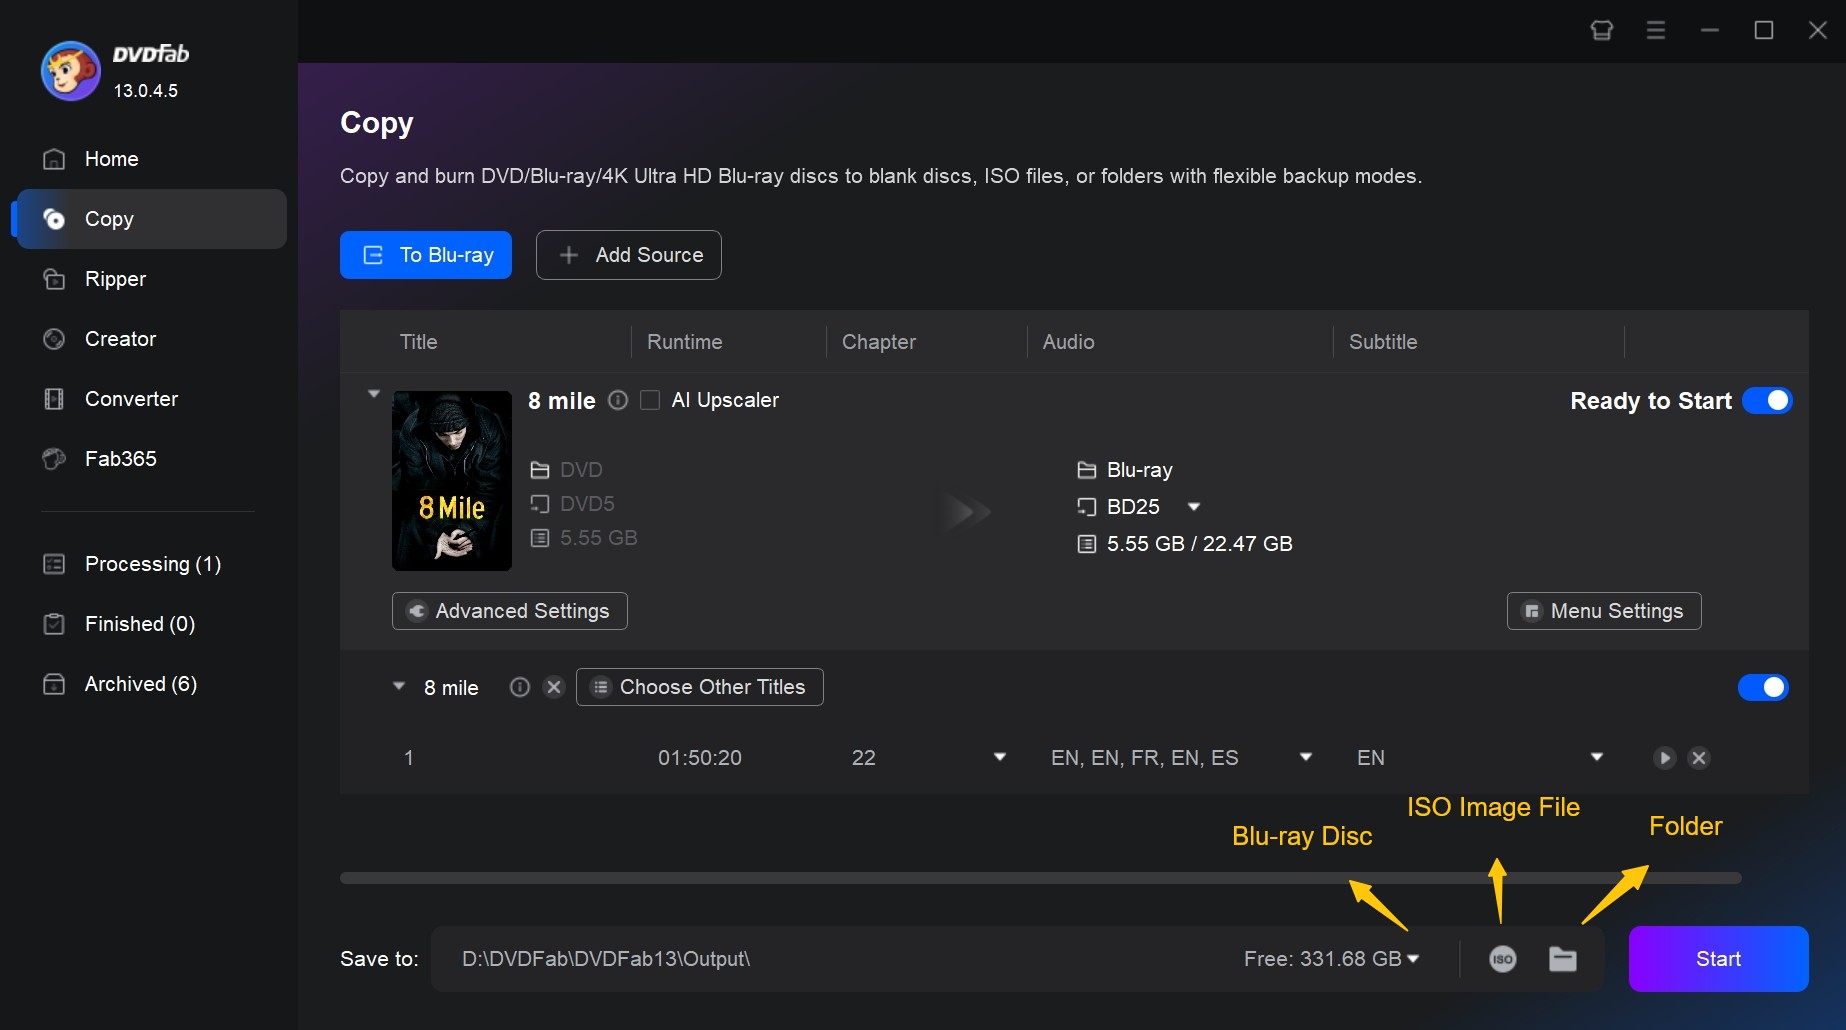The width and height of the screenshot is (1846, 1030).
Task: Open the Creator module in sidebar
Action: (x=119, y=339)
